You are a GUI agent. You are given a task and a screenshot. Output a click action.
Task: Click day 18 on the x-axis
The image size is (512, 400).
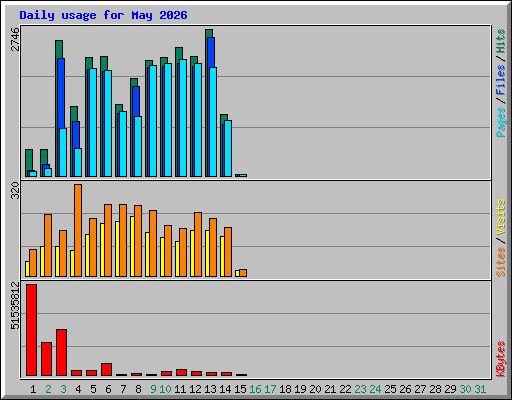tap(285, 389)
